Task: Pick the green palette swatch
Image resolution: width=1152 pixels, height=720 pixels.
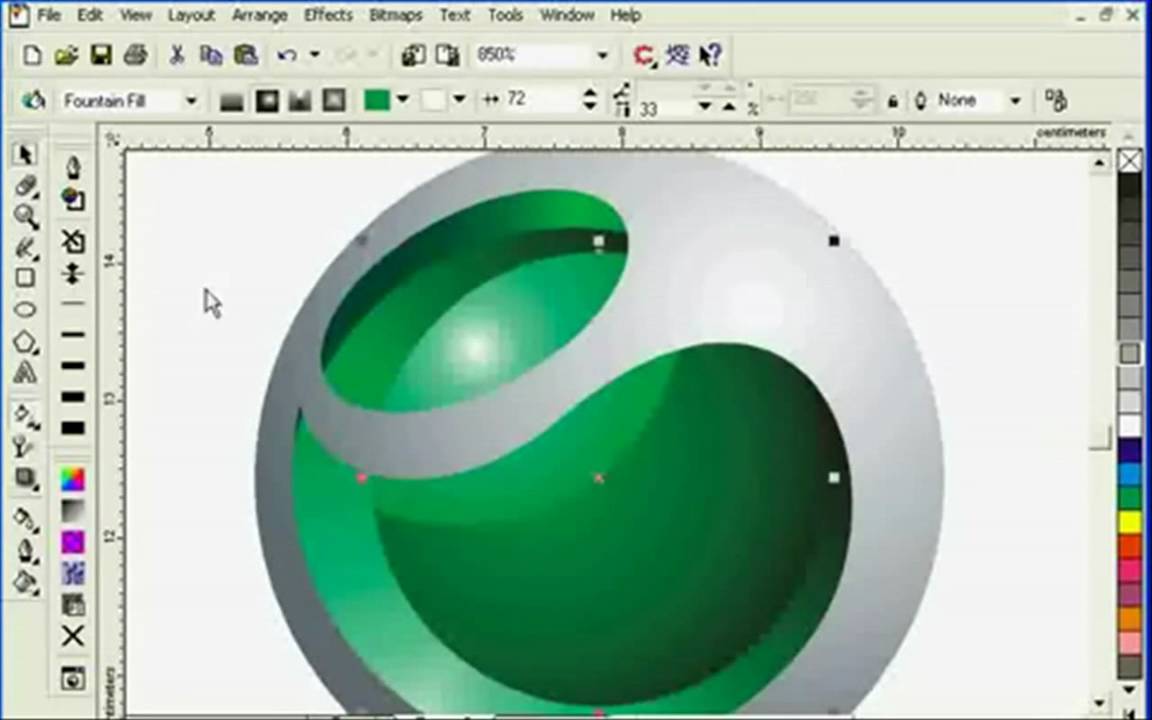Action: tap(1130, 498)
